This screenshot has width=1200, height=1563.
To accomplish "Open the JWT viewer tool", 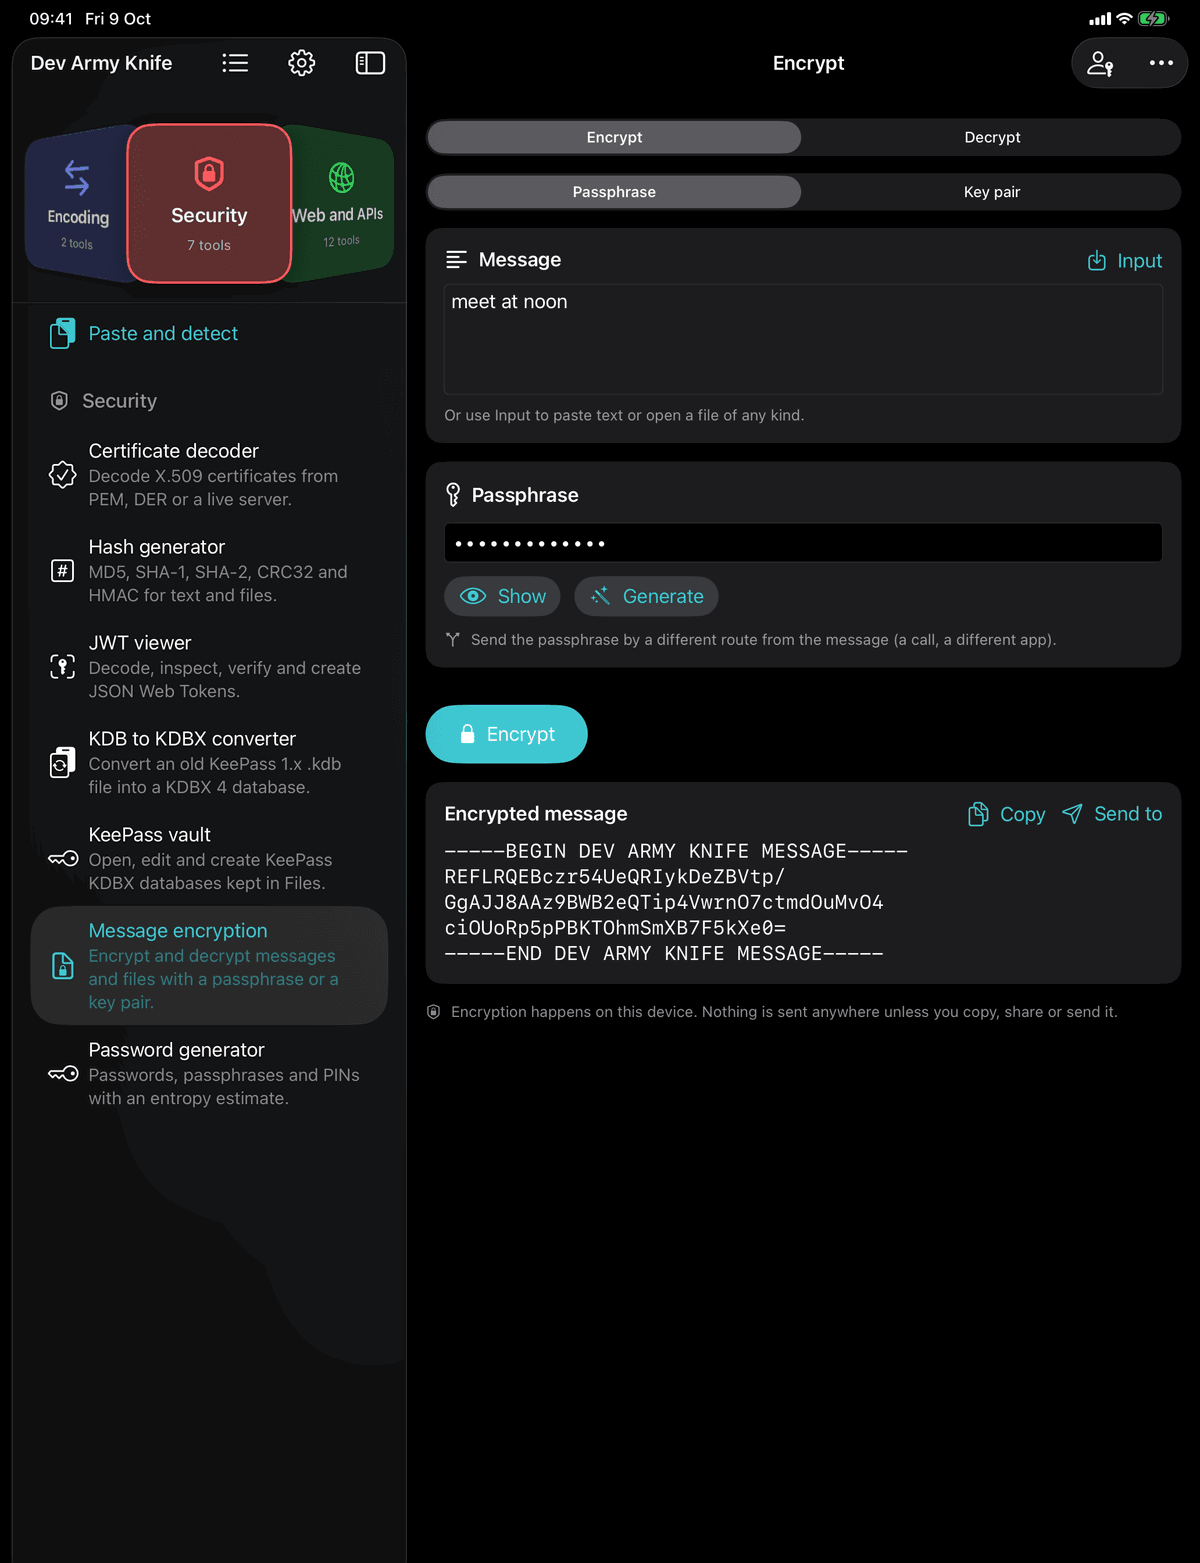I will click(x=209, y=666).
